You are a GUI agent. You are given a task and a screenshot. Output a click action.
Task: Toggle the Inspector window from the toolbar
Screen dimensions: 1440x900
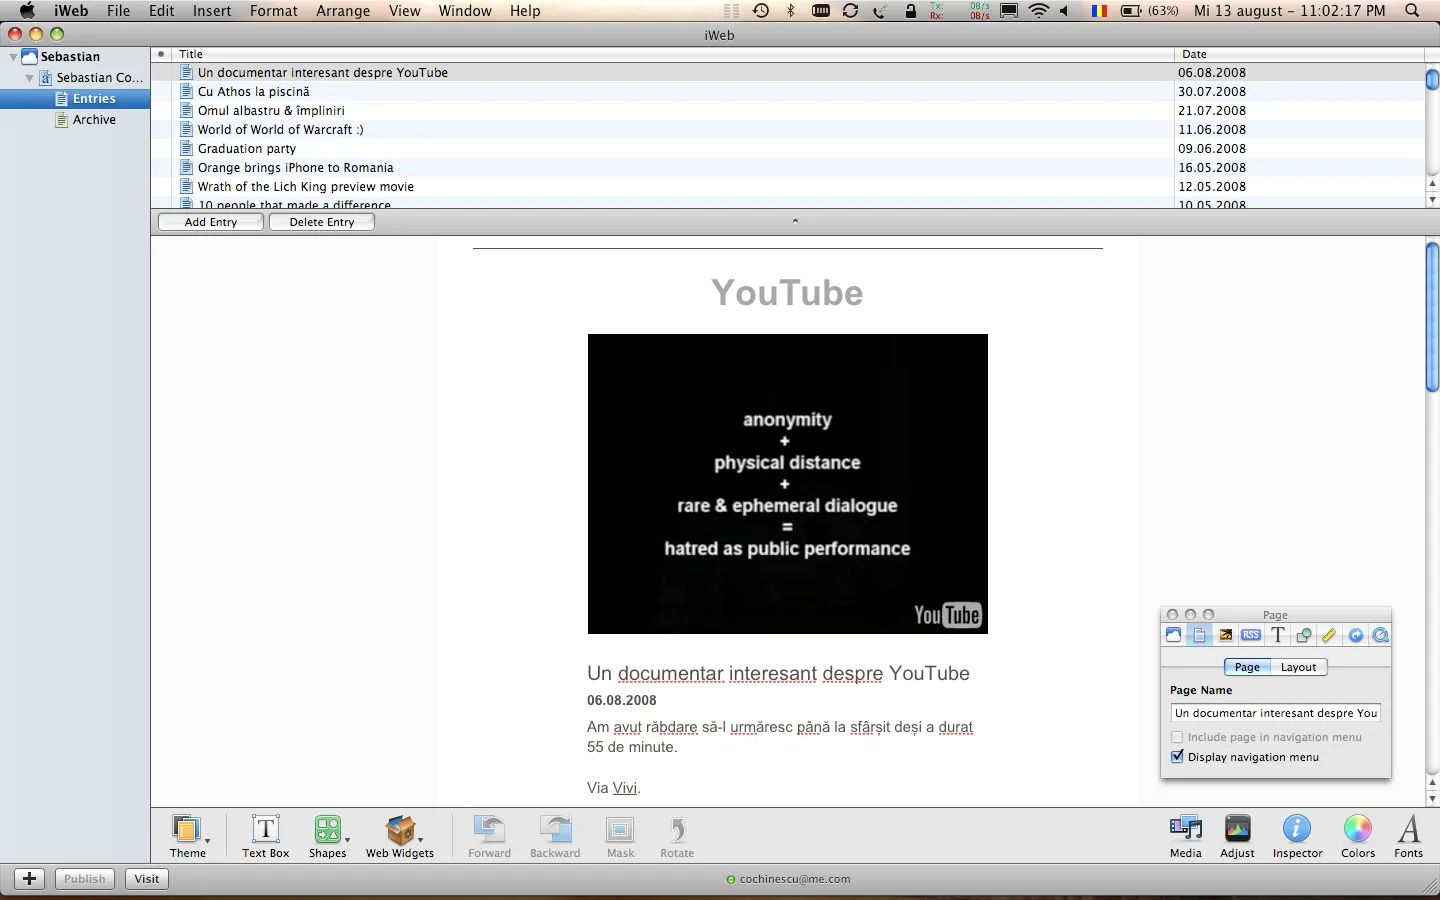coord(1297,836)
